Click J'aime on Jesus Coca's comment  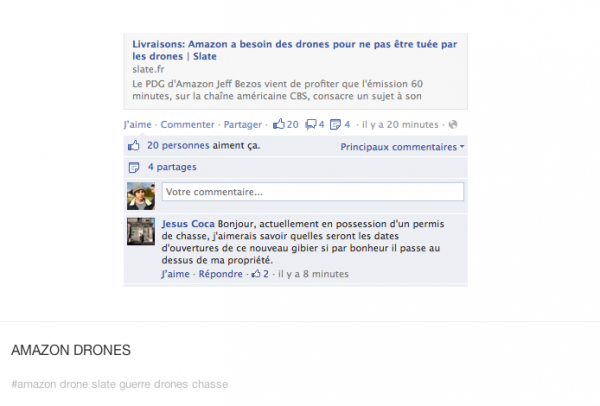click(175, 274)
